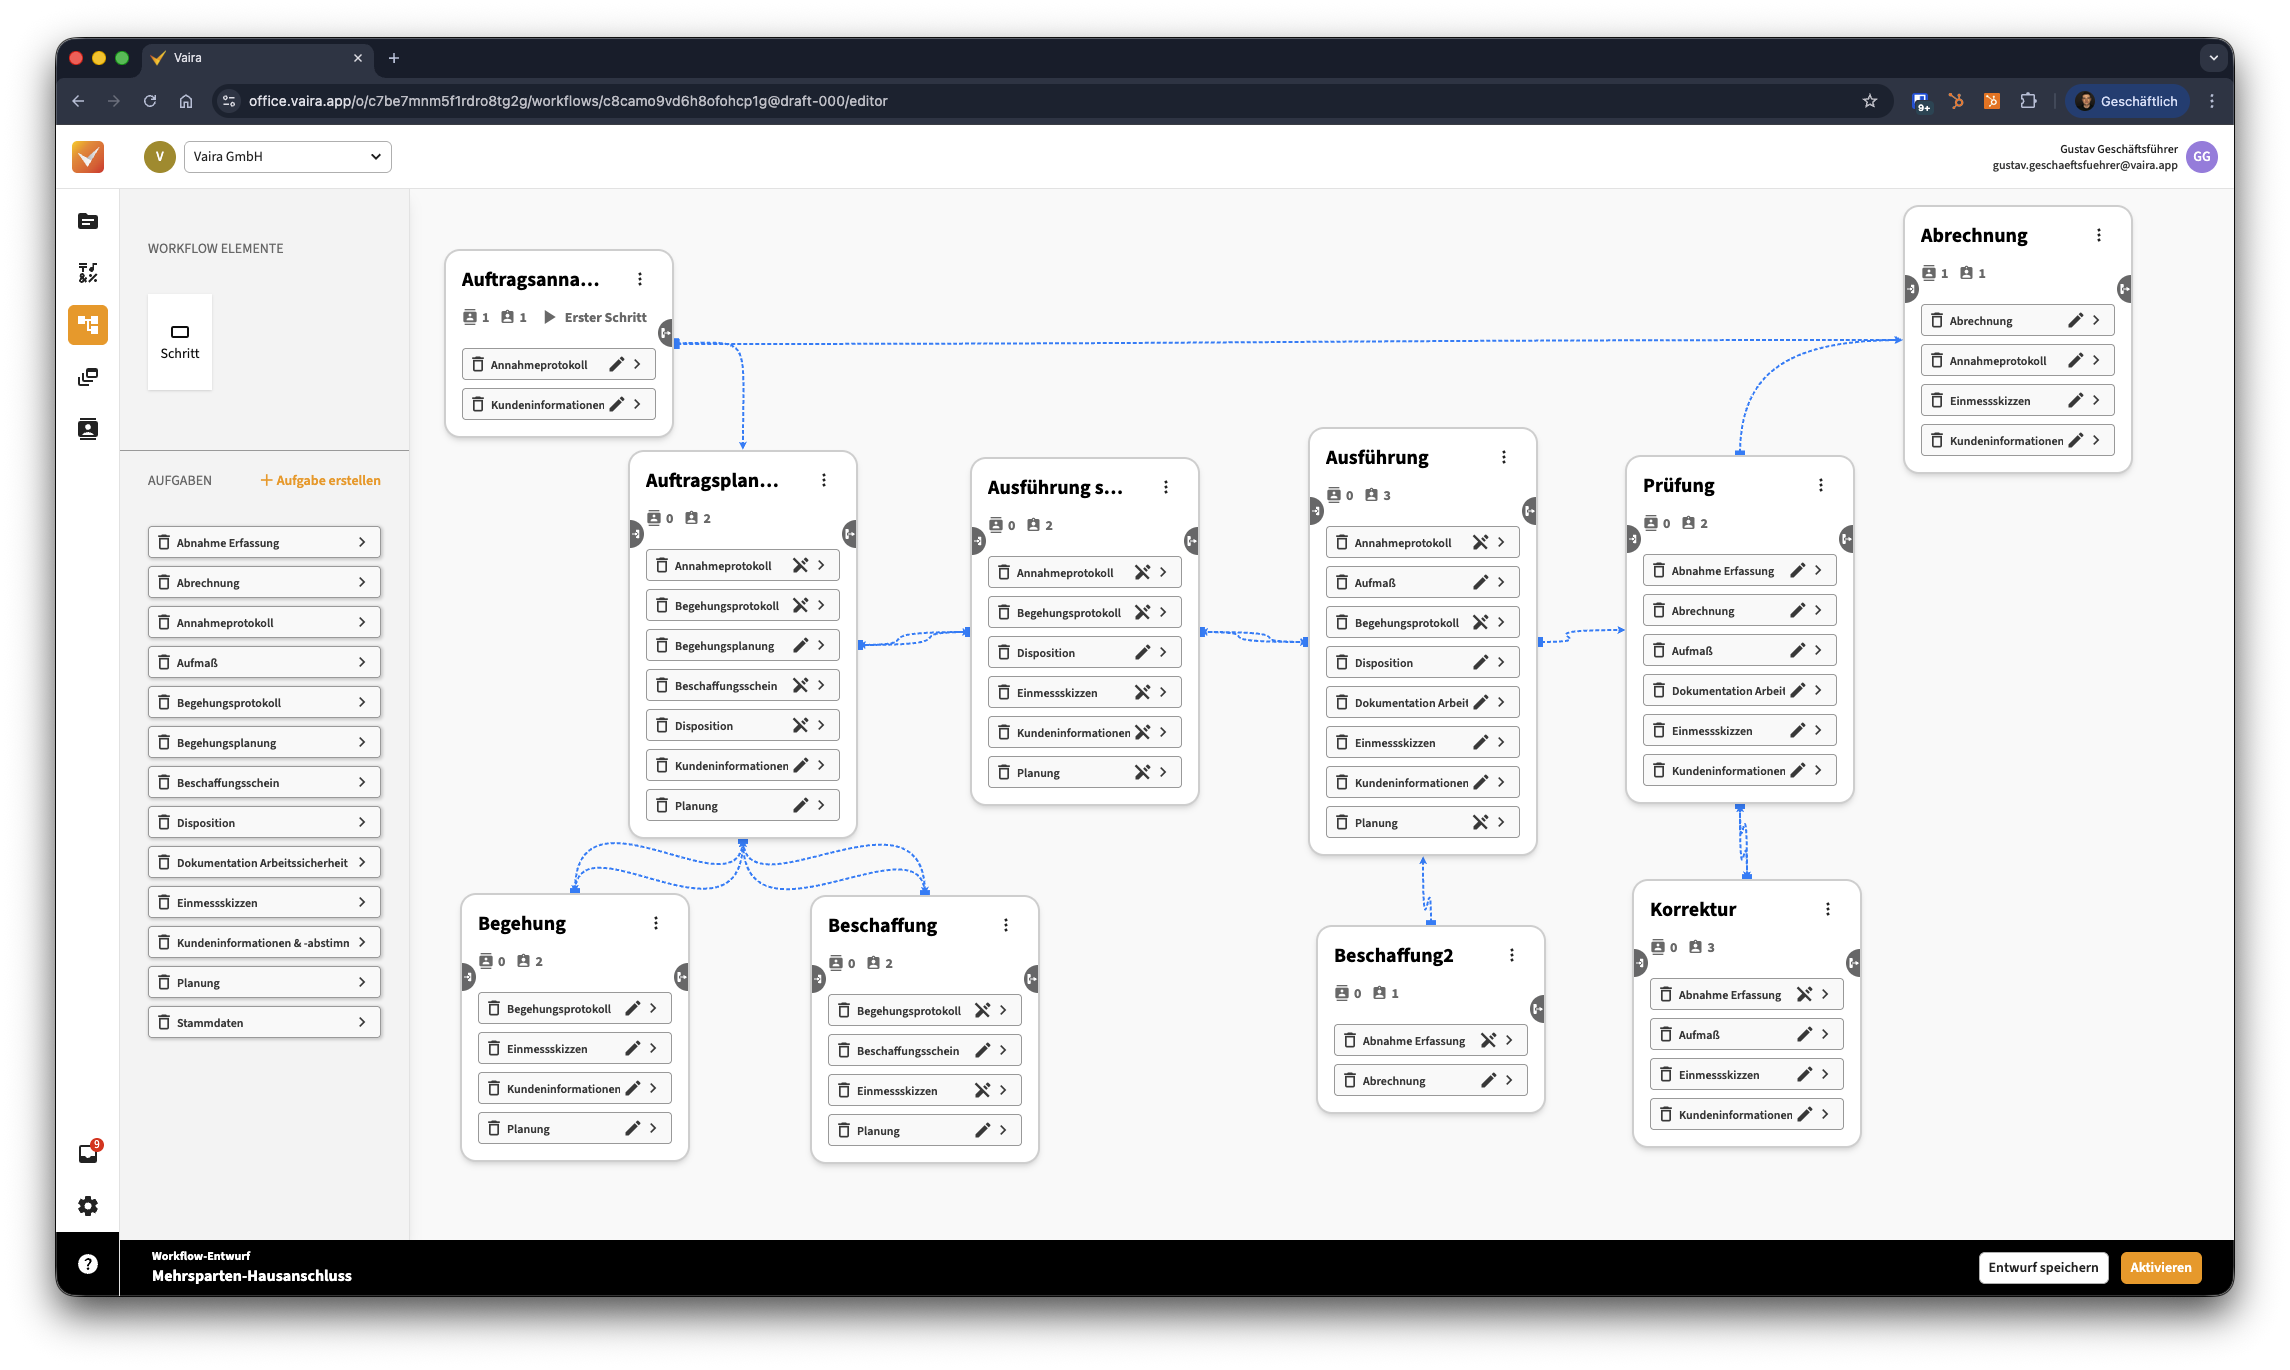Expand Disposition in Ausführung step
This screenshot has width=2290, height=1370.
pyautogui.click(x=1501, y=662)
